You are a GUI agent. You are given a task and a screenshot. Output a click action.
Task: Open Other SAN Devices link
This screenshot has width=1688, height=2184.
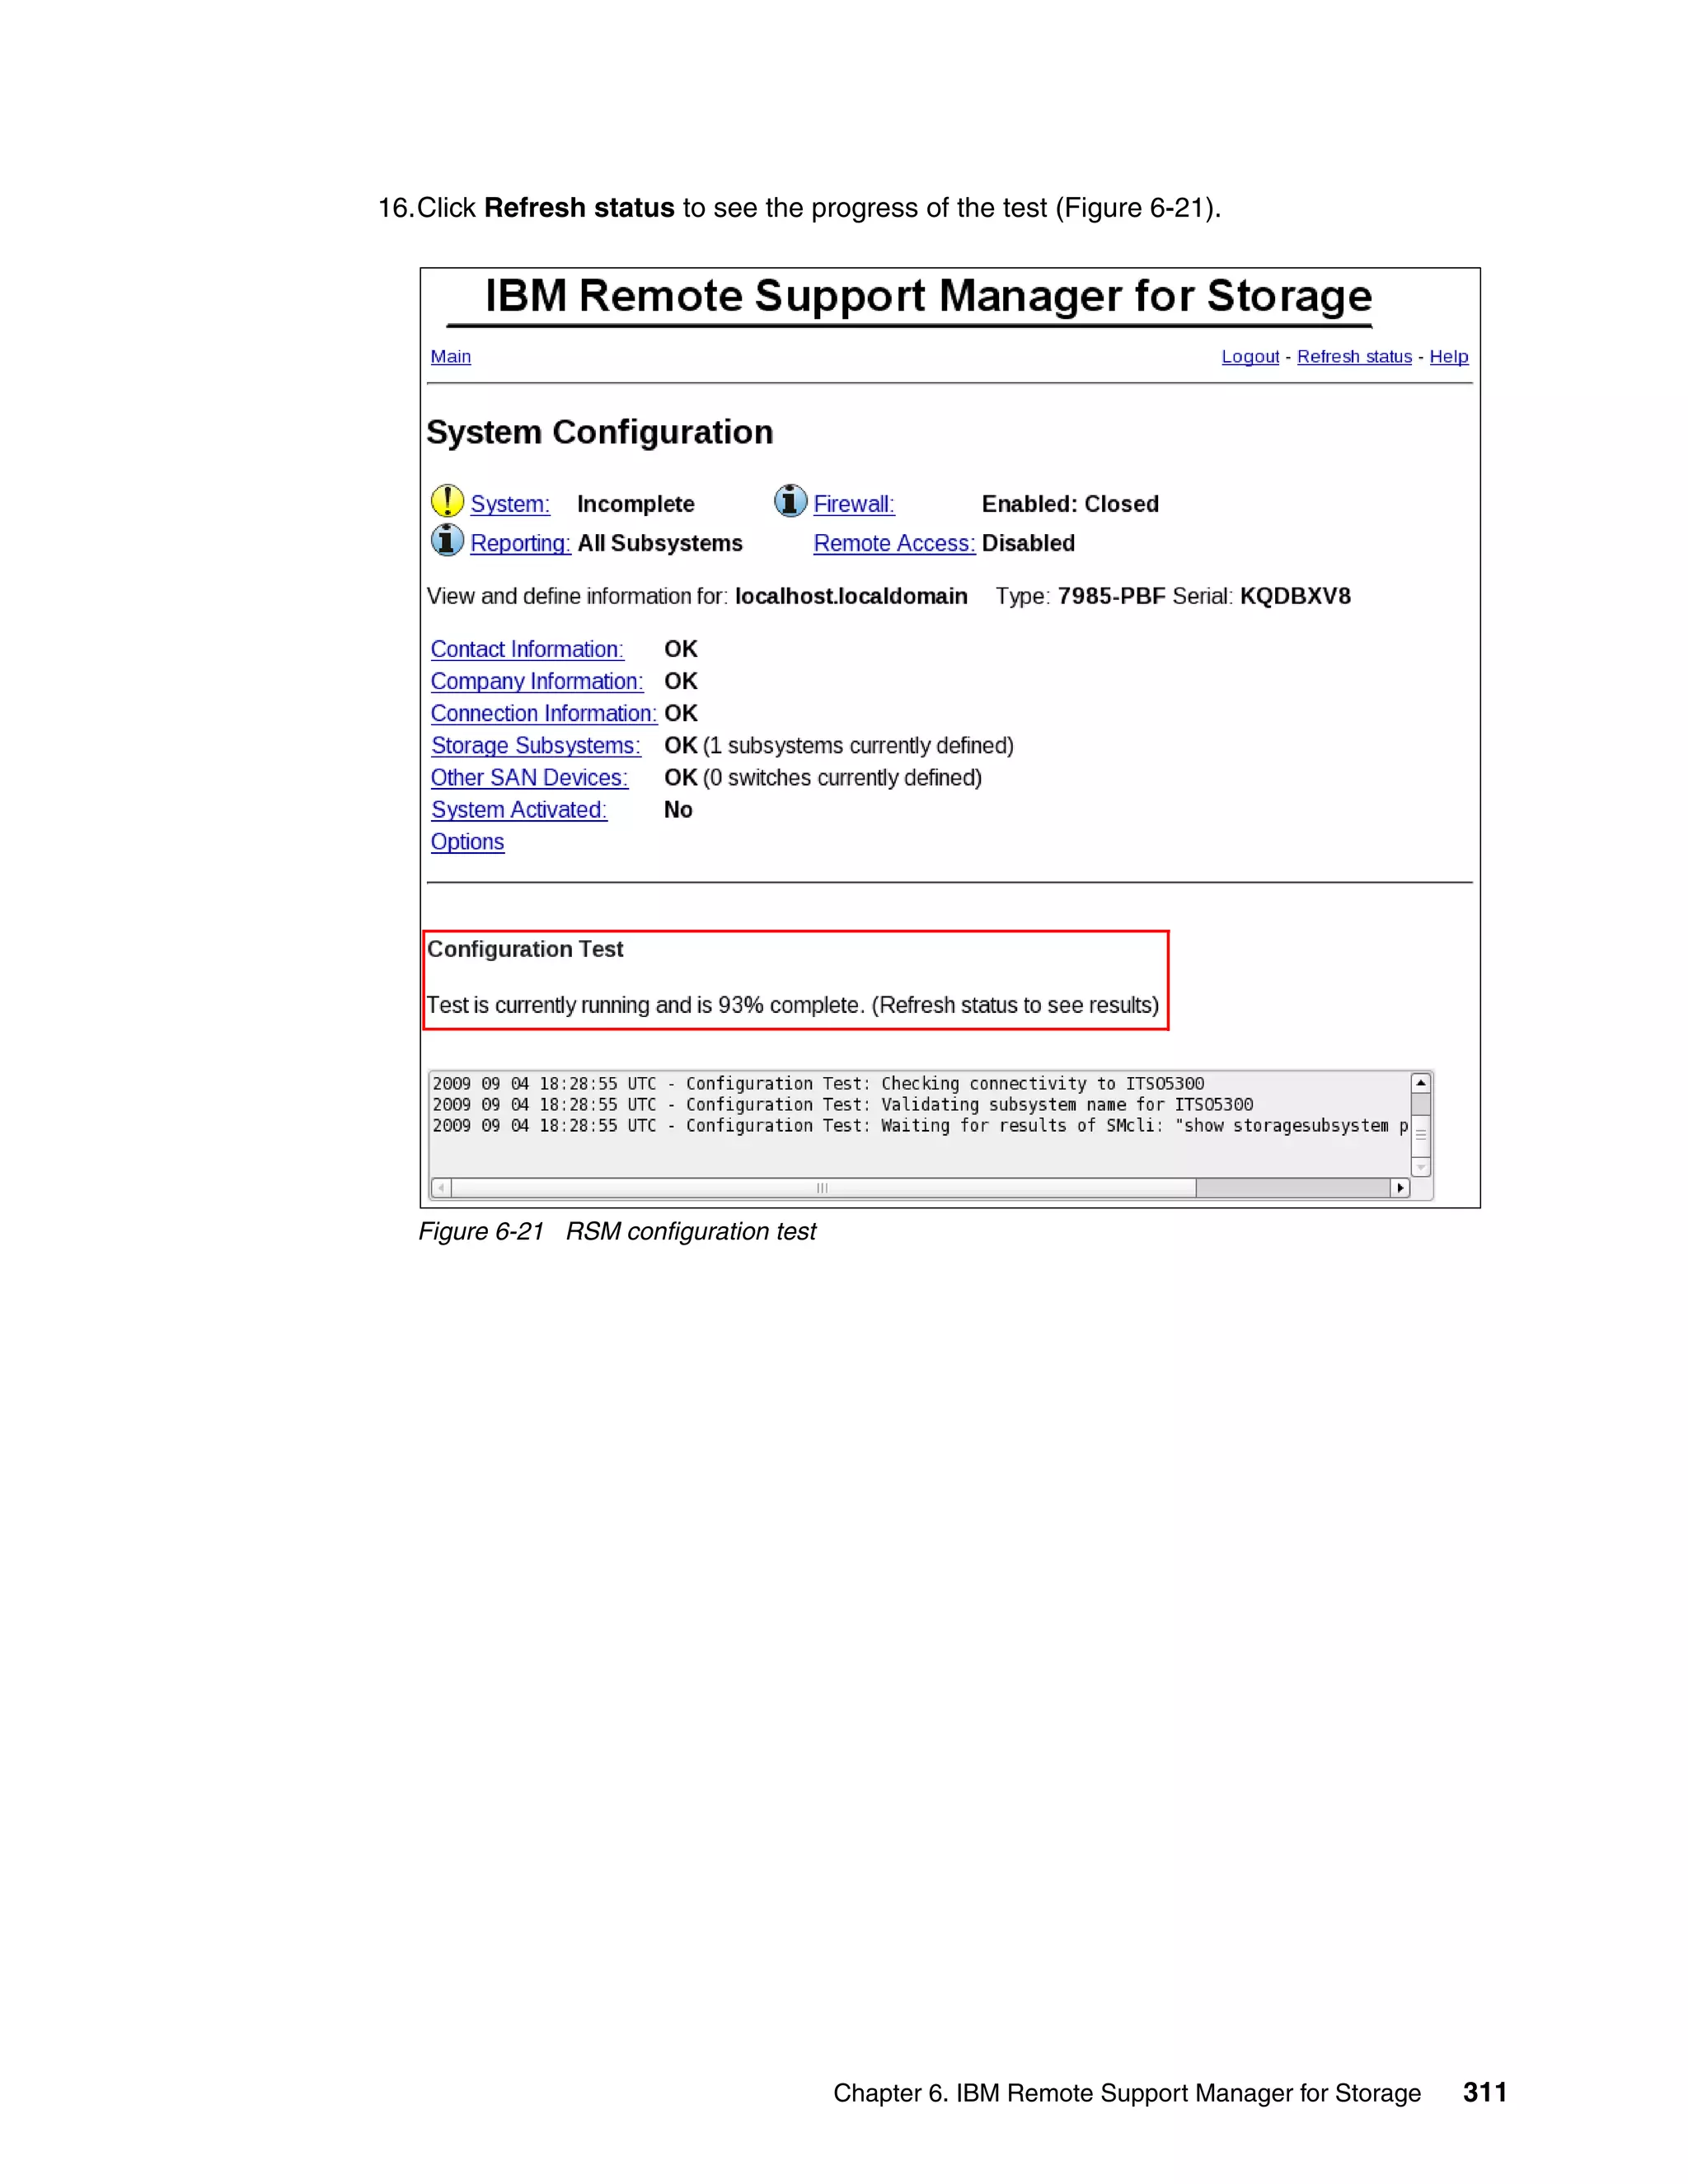click(x=529, y=777)
